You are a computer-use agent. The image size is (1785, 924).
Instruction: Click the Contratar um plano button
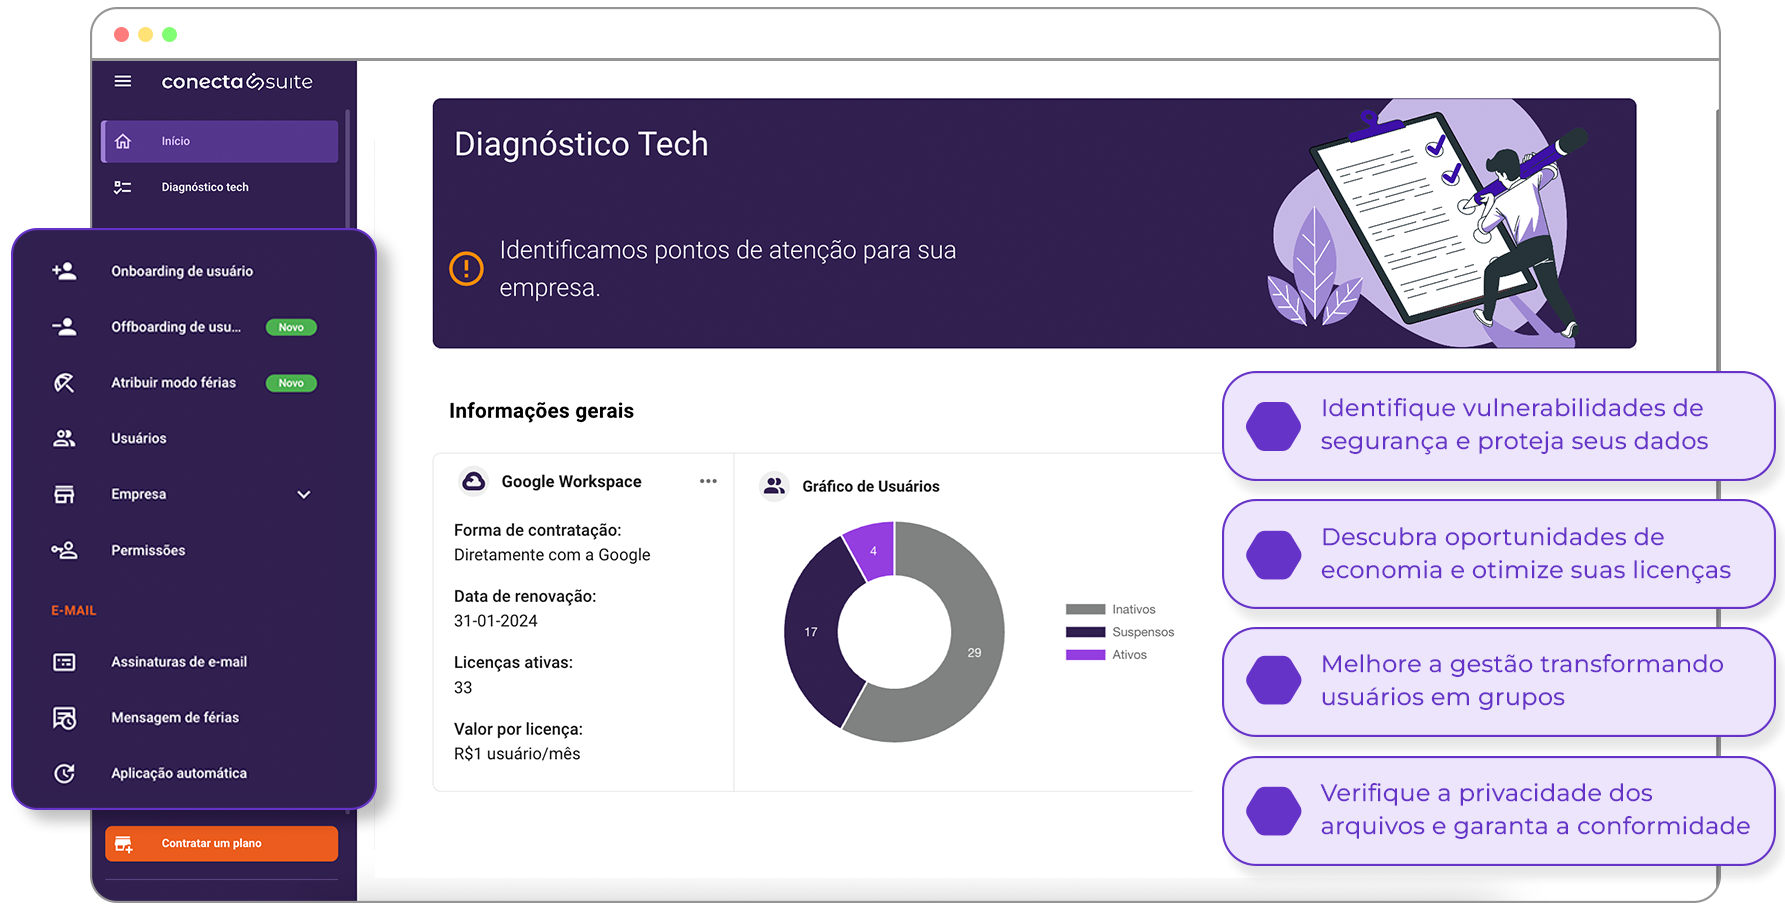point(220,843)
